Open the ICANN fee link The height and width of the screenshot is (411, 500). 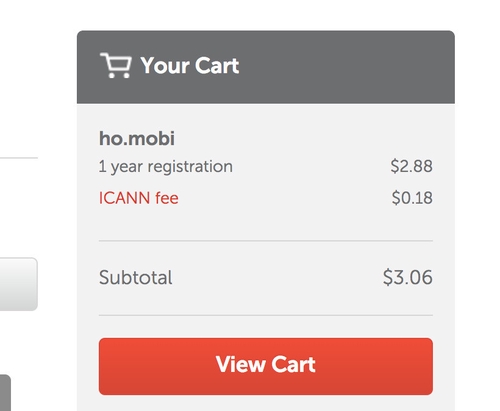(x=139, y=198)
